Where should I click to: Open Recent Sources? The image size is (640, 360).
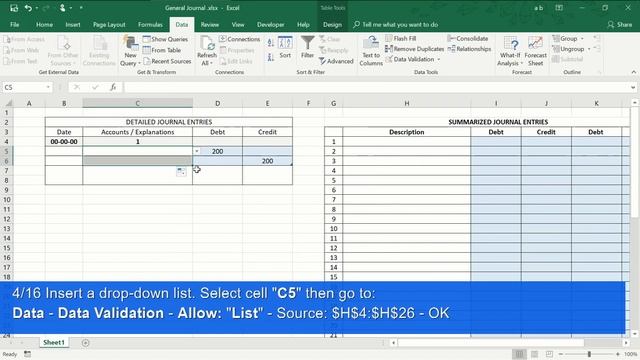click(x=167, y=61)
